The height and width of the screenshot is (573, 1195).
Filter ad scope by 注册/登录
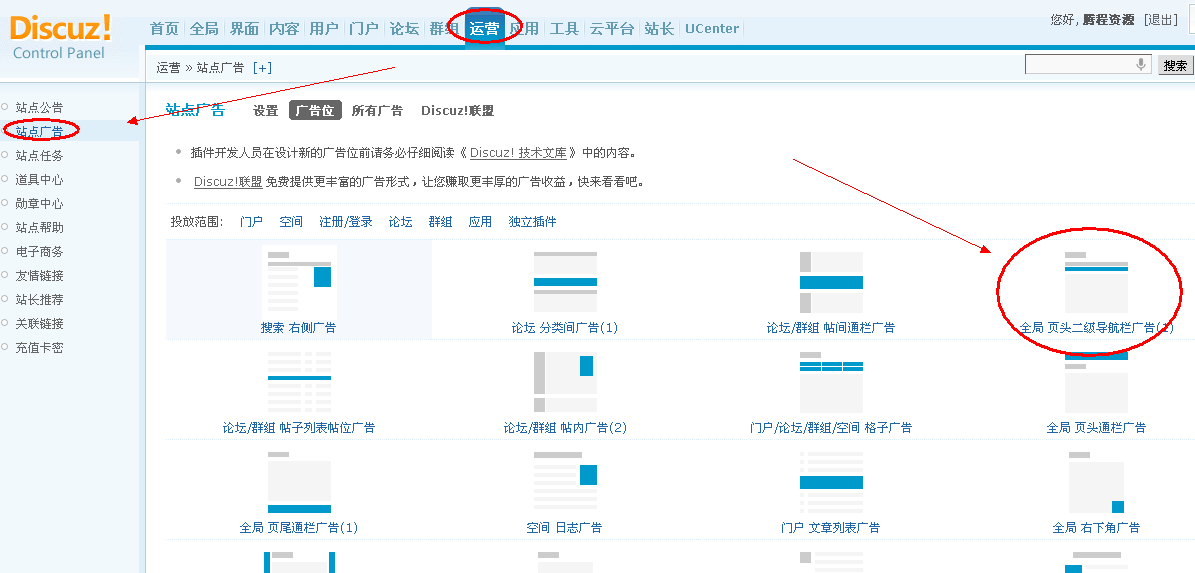click(x=346, y=222)
